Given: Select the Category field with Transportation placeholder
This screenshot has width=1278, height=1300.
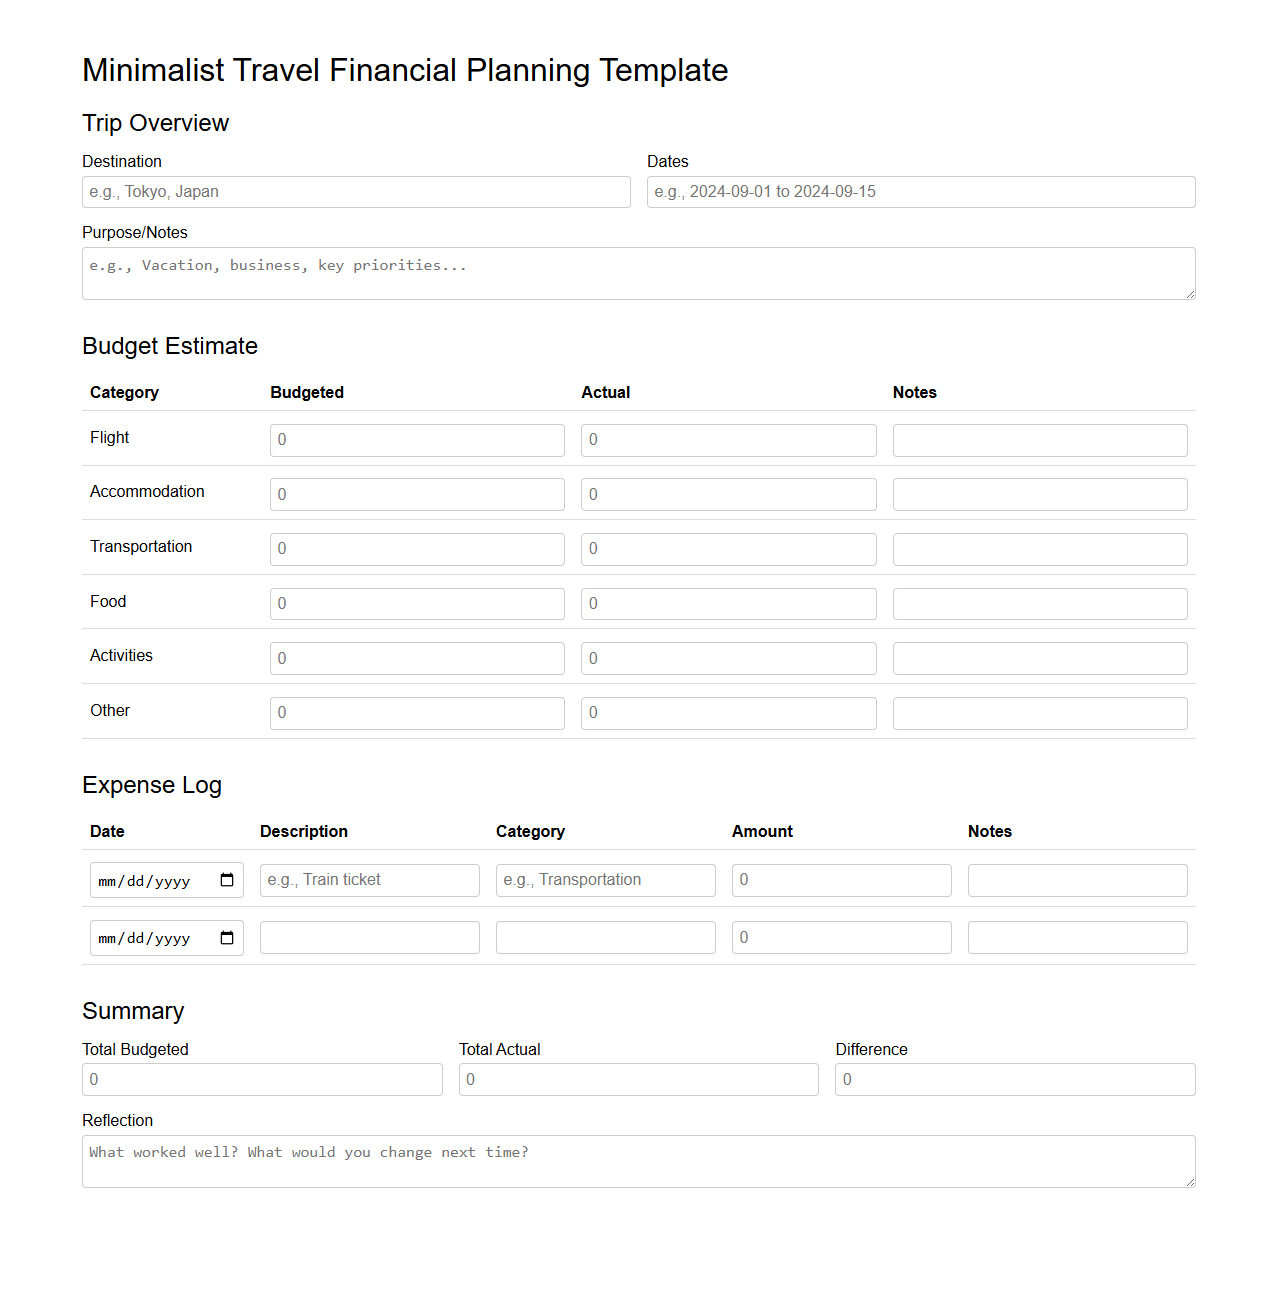Looking at the screenshot, I should 605,880.
